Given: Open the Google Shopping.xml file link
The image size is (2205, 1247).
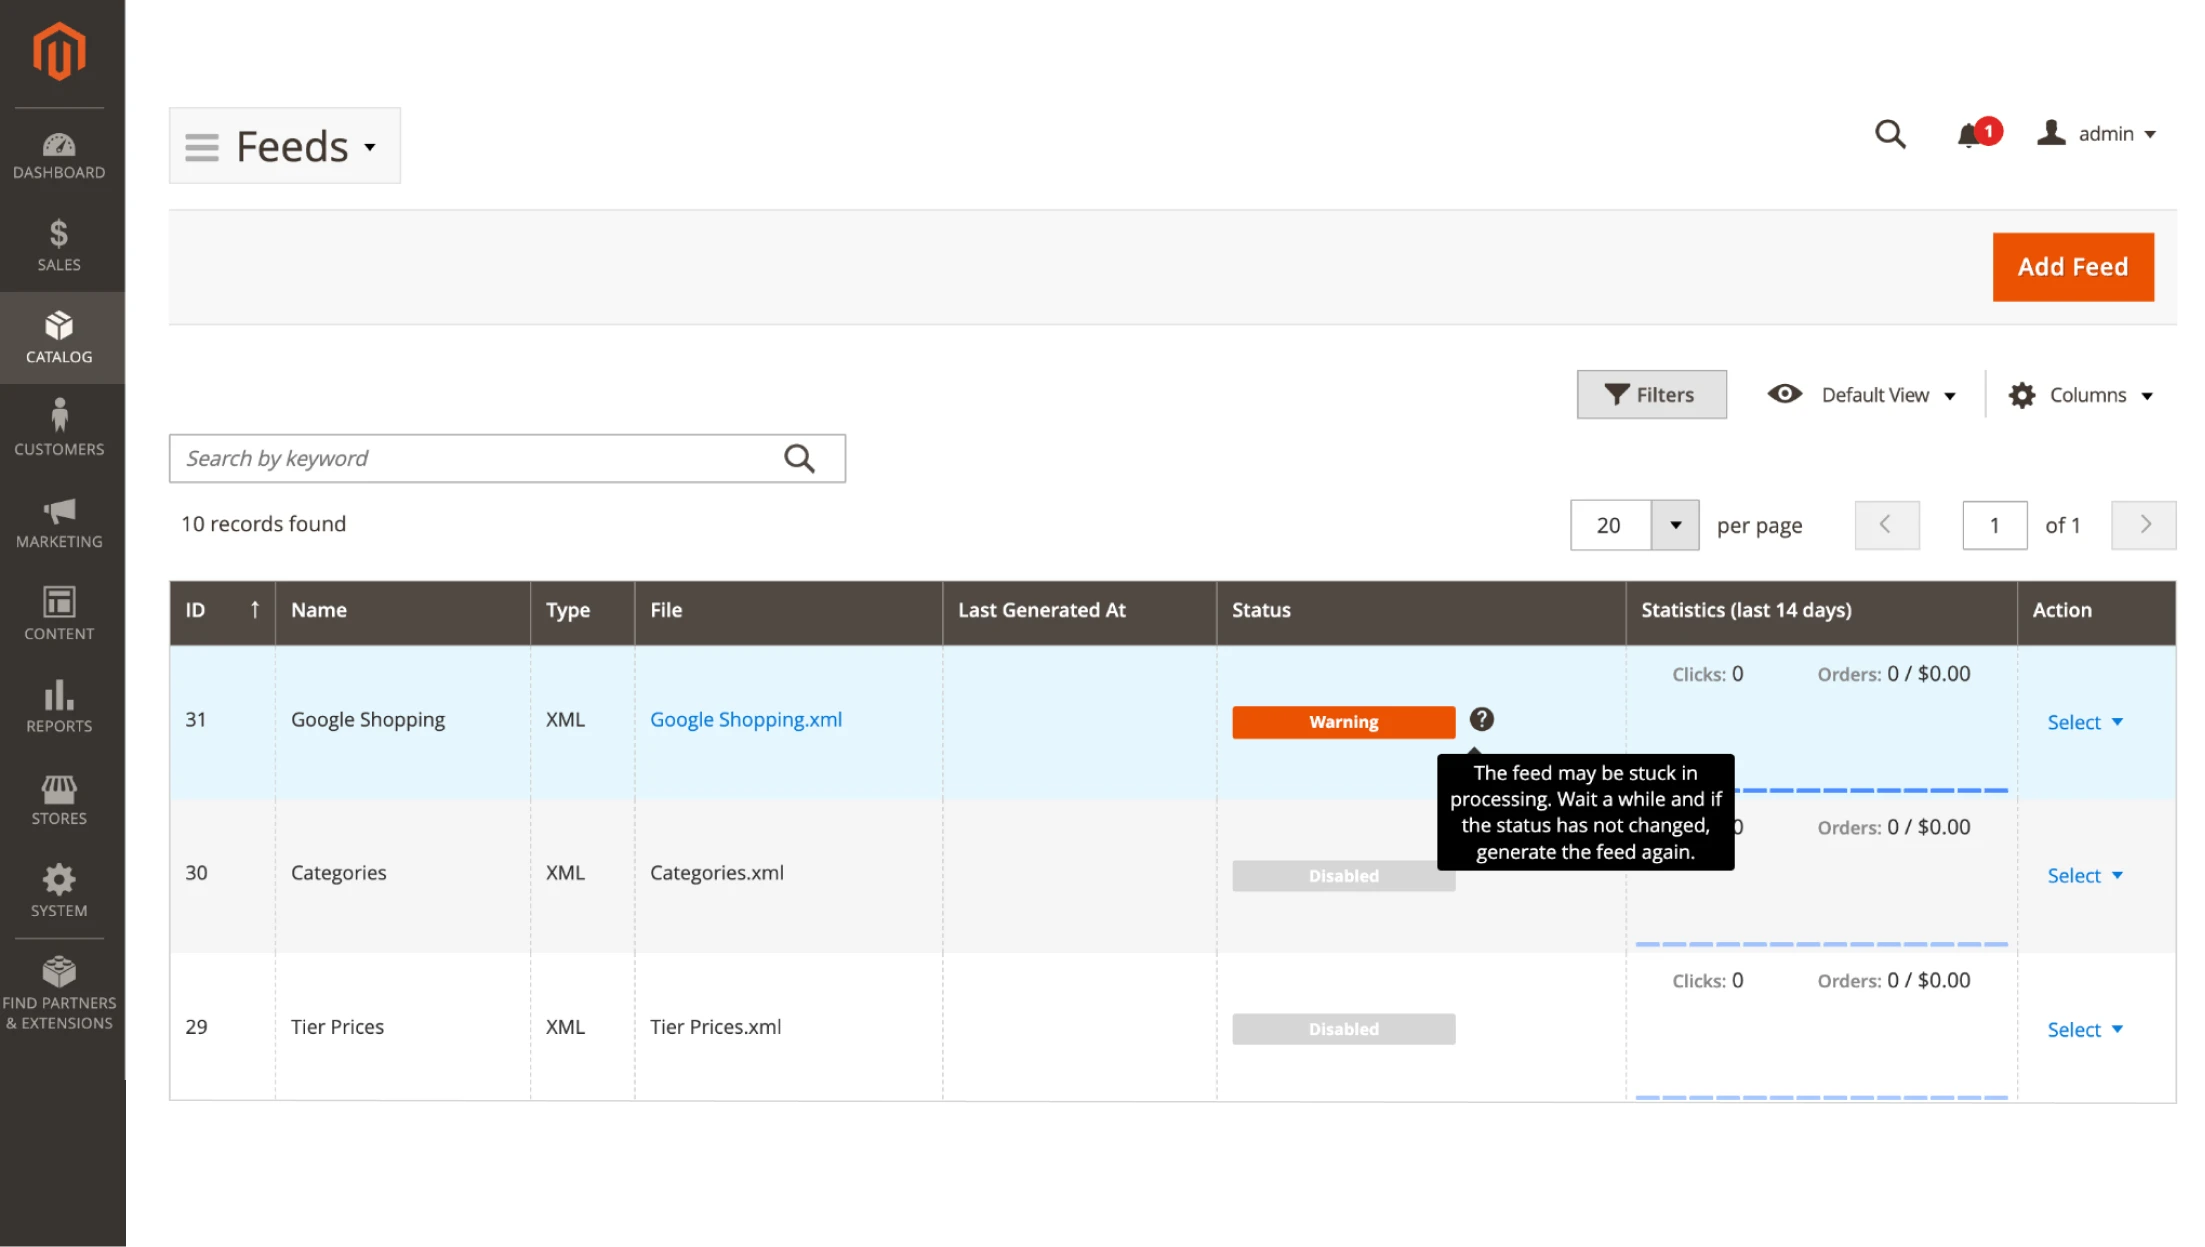Looking at the screenshot, I should pos(746,719).
